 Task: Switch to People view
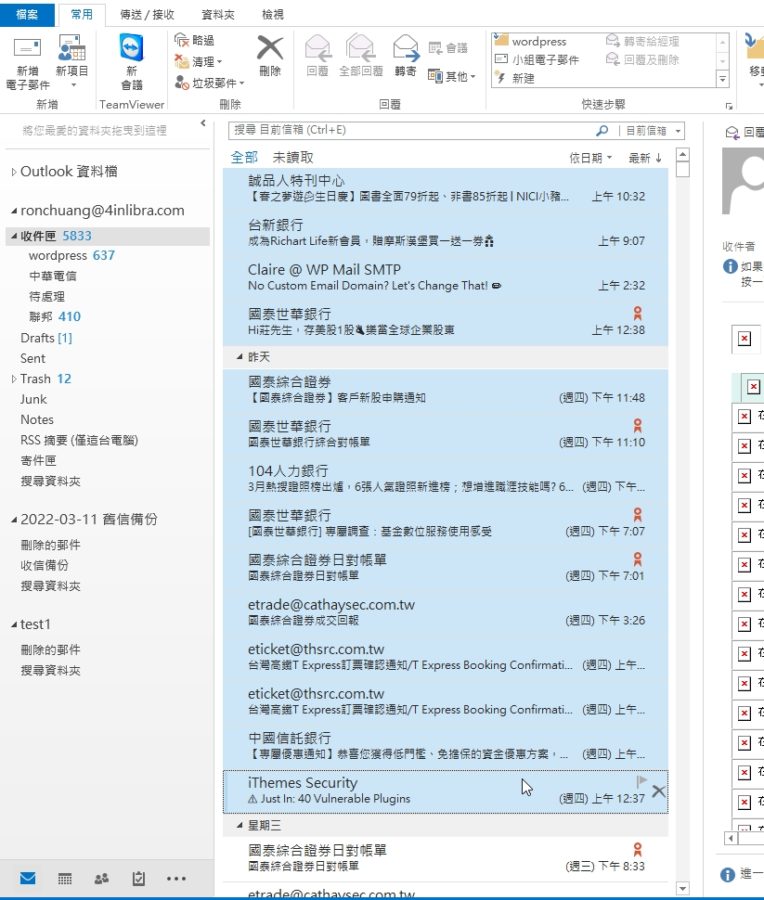click(102, 878)
